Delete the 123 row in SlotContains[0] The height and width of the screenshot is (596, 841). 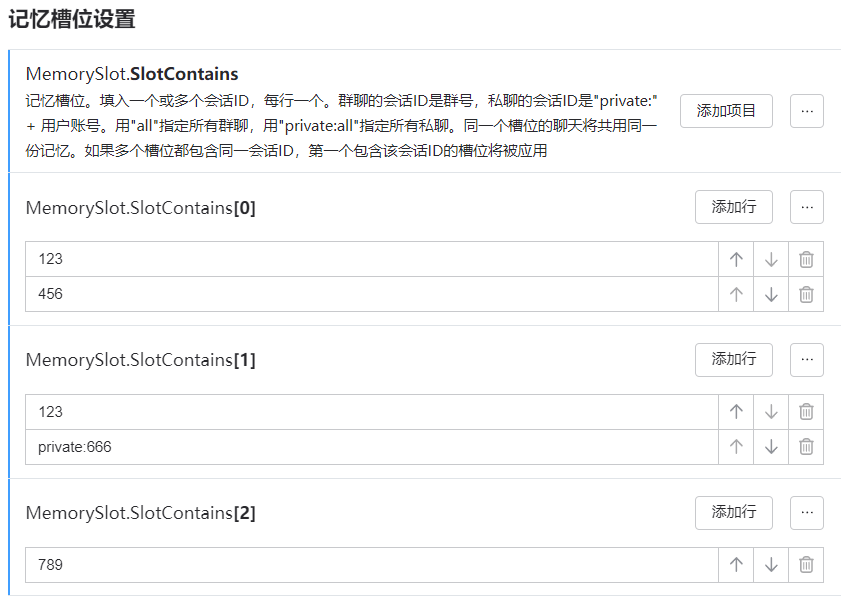tap(806, 259)
